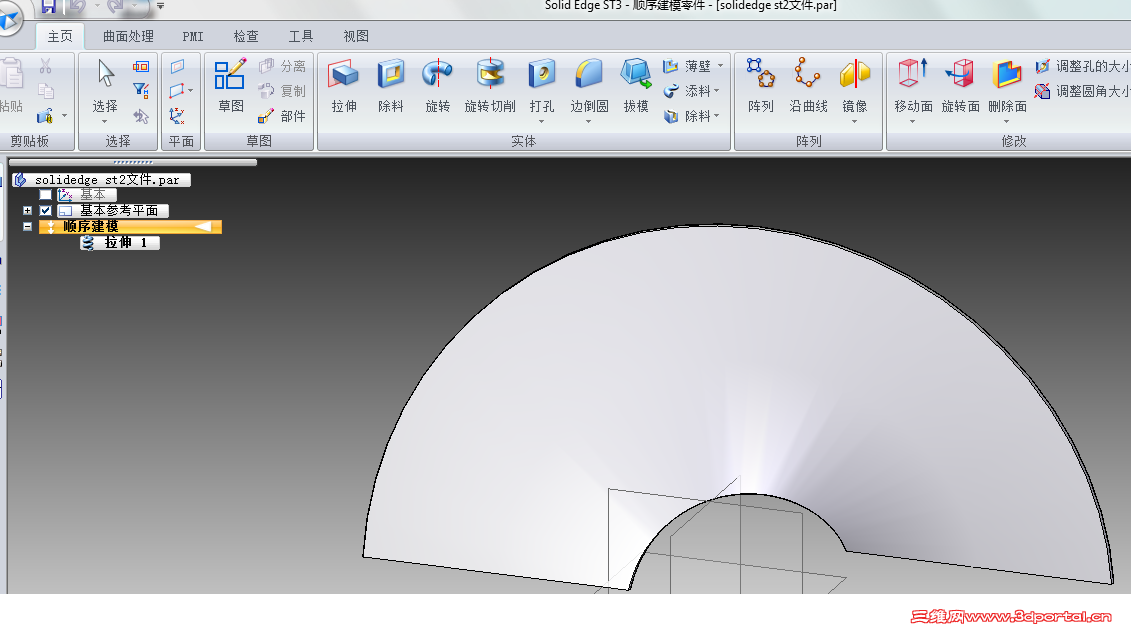Click the 删除面 delete face tool
The height and width of the screenshot is (630, 1131).
click(1007, 85)
